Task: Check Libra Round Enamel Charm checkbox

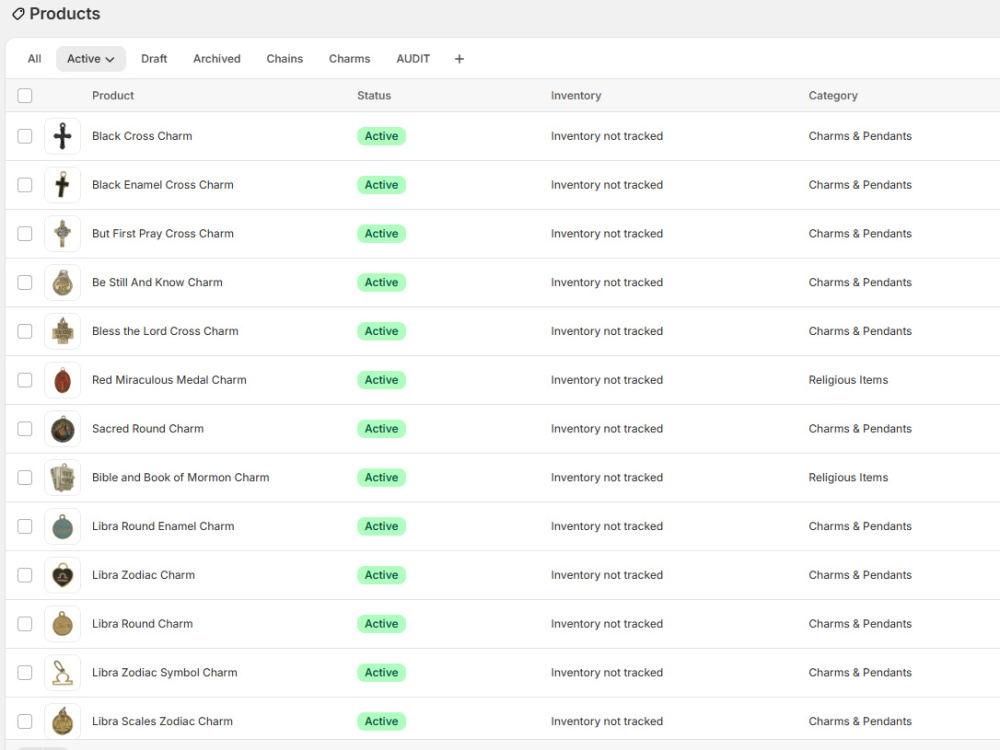Action: (x=25, y=526)
